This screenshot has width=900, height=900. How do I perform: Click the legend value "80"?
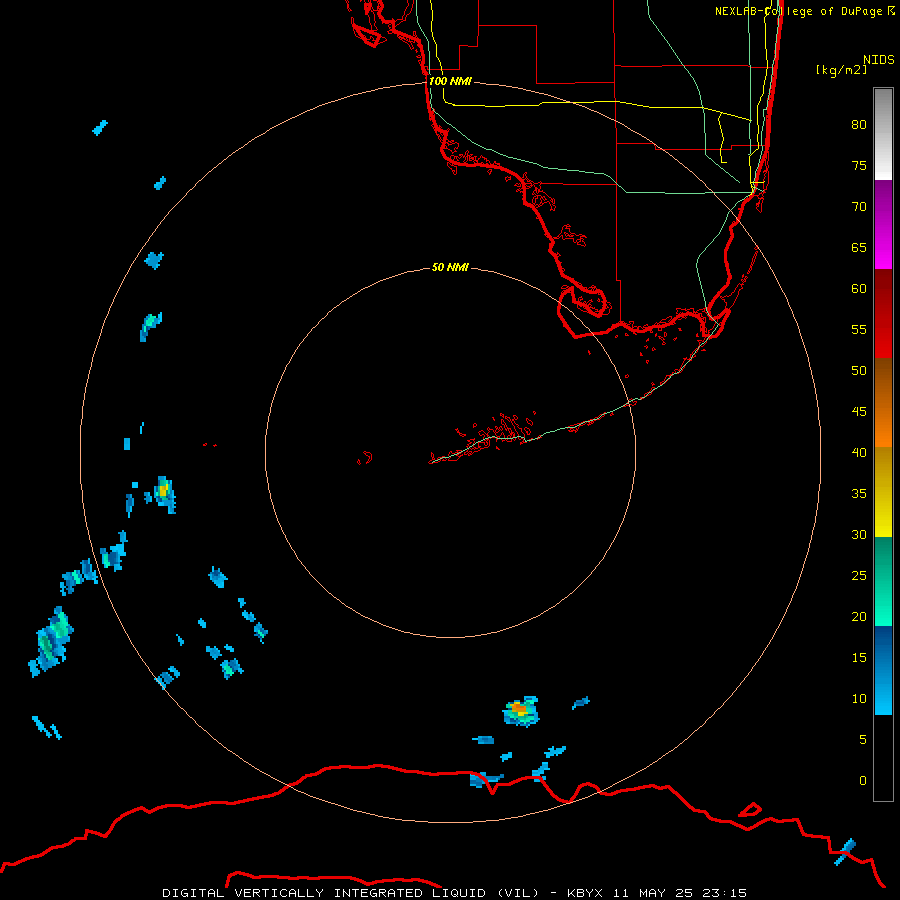[859, 125]
